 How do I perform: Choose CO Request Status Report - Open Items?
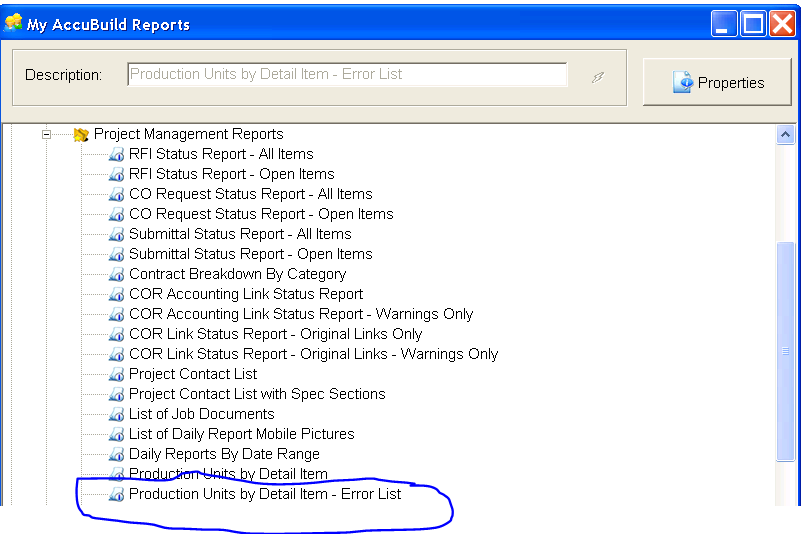(x=261, y=214)
